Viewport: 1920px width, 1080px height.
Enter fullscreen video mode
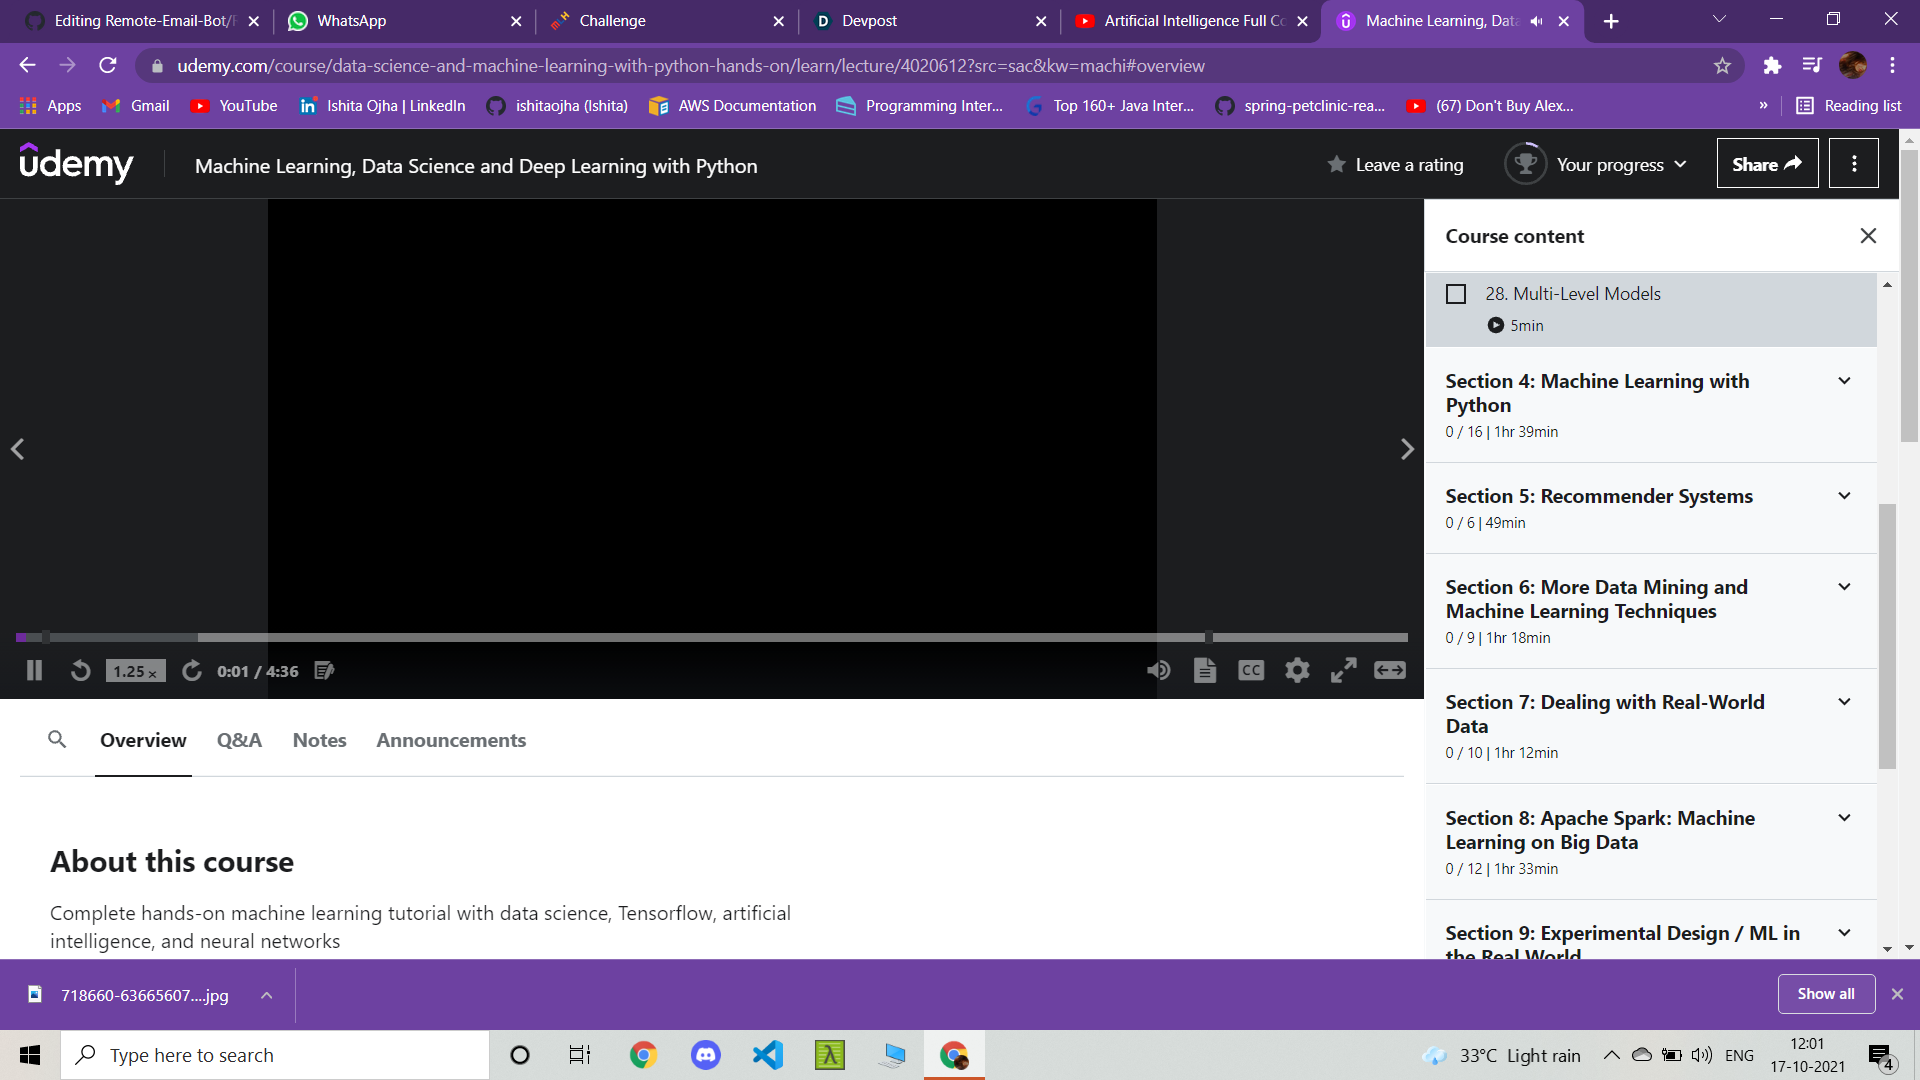coord(1343,670)
